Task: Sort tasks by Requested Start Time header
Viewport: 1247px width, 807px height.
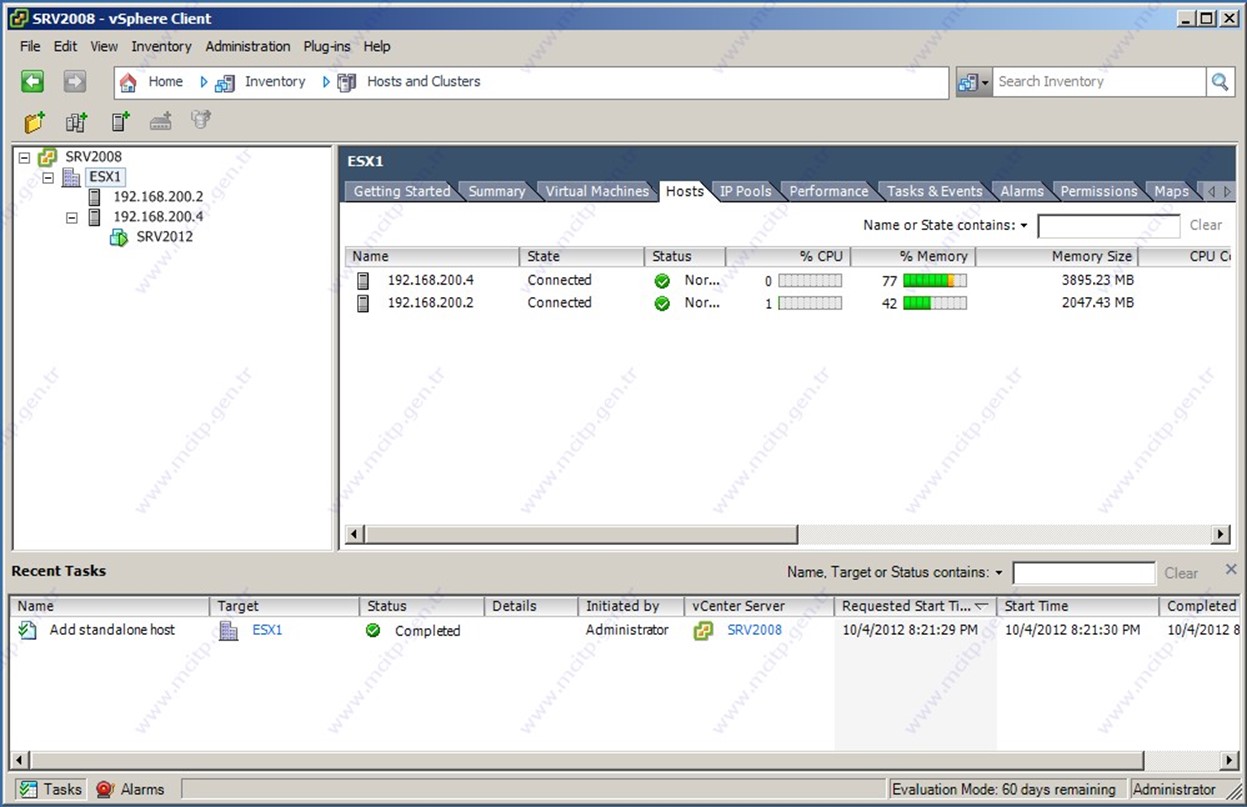Action: pos(915,606)
